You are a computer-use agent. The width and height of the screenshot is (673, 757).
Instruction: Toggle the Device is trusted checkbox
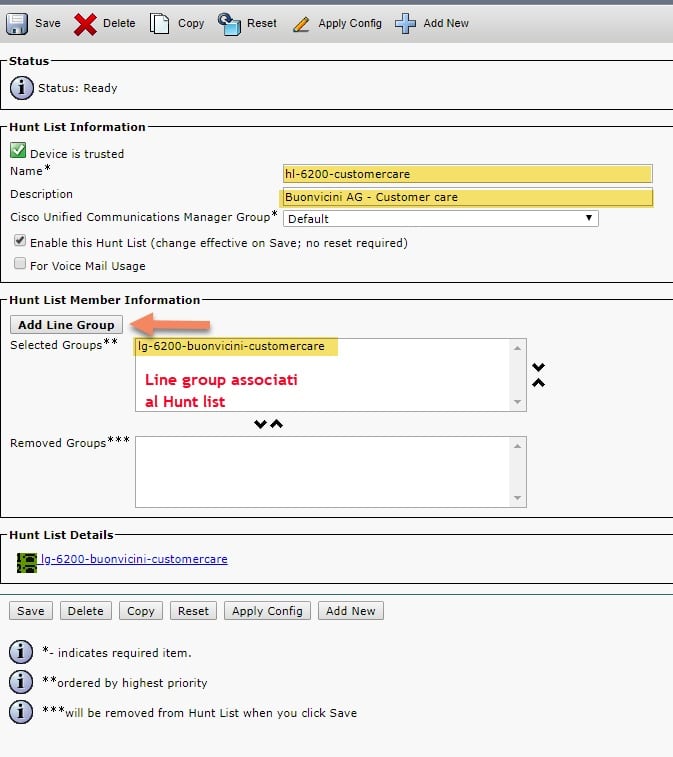coord(18,151)
